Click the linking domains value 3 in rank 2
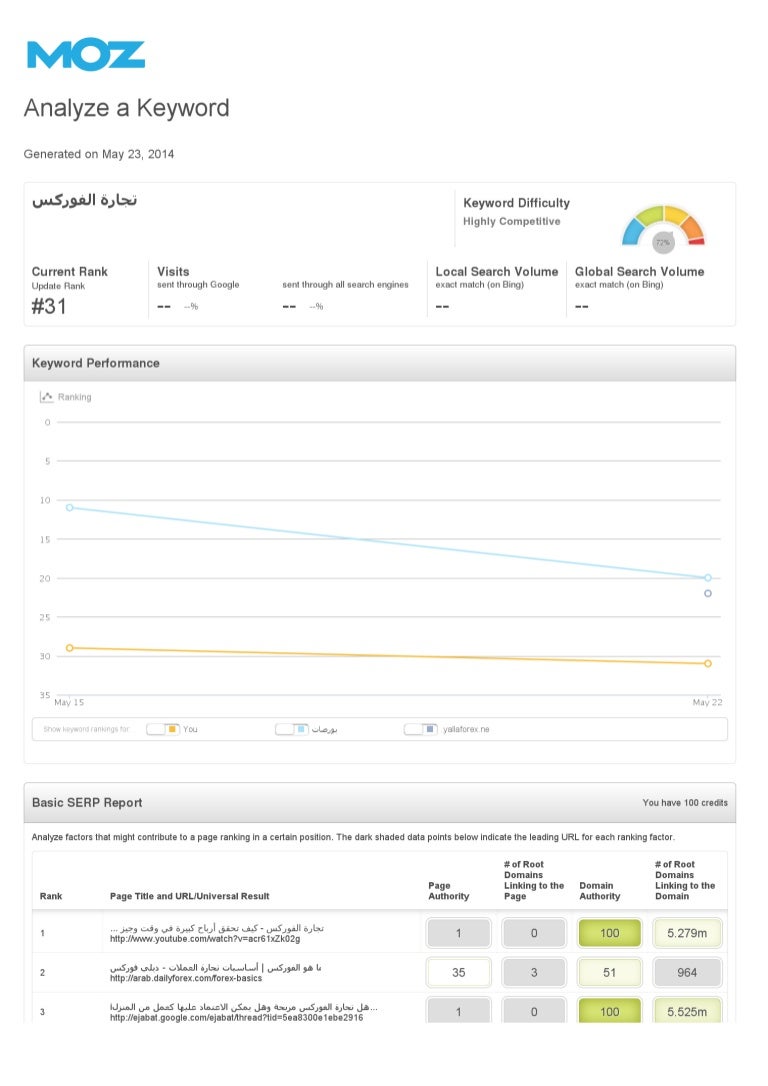 click(x=534, y=972)
